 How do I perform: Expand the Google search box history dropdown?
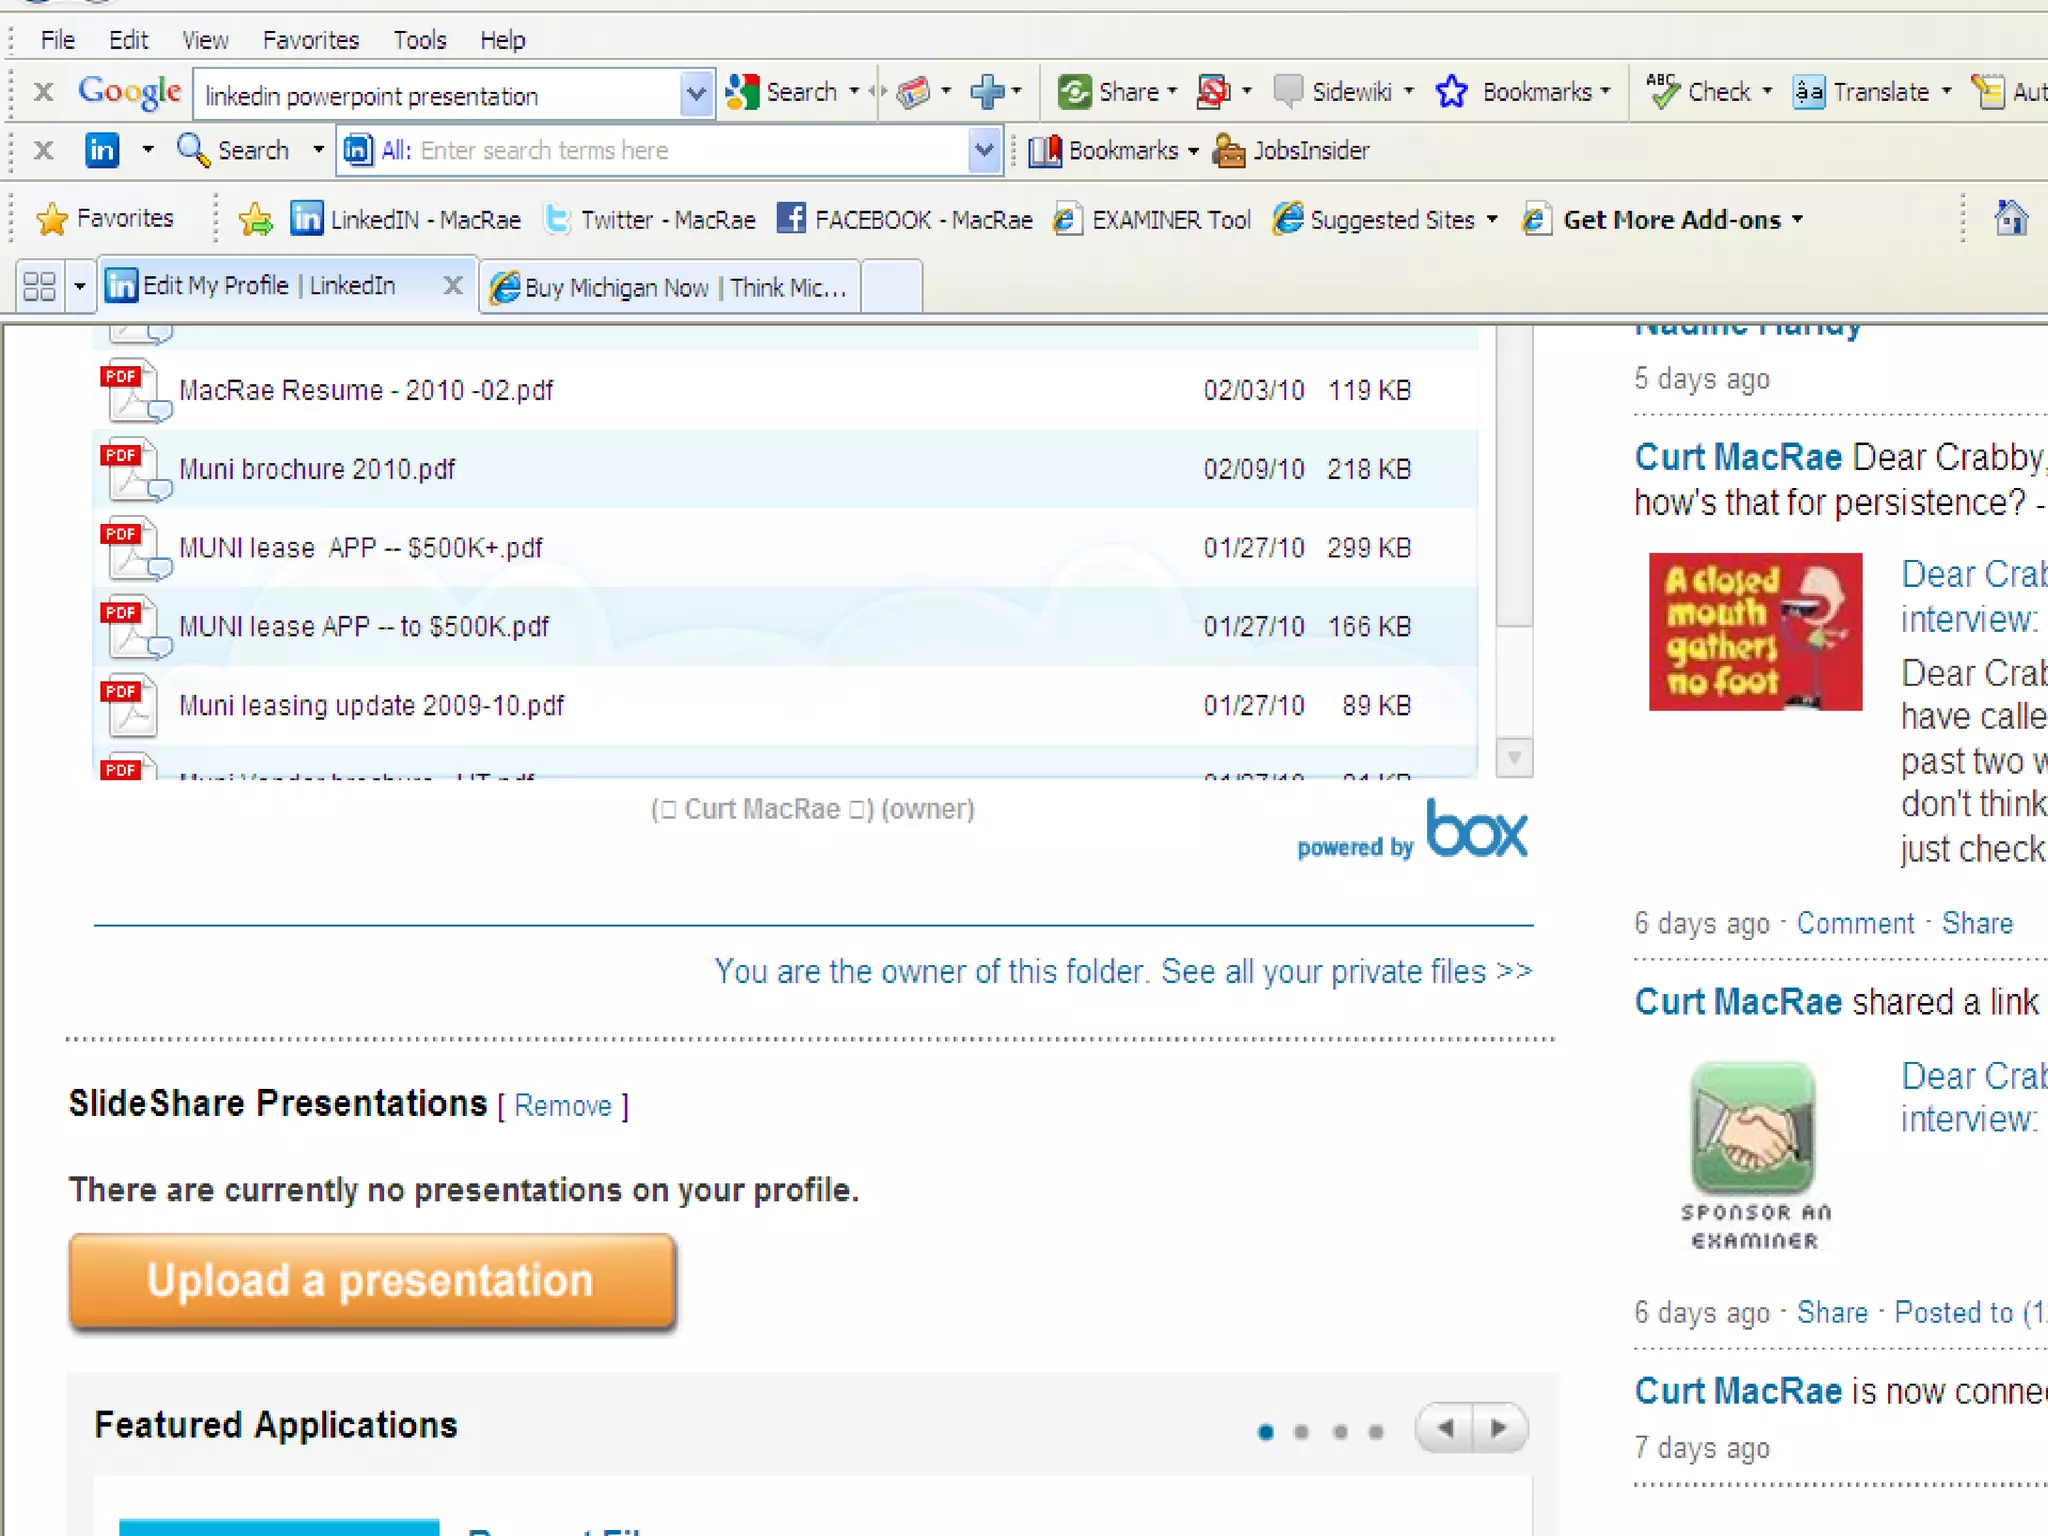click(696, 95)
